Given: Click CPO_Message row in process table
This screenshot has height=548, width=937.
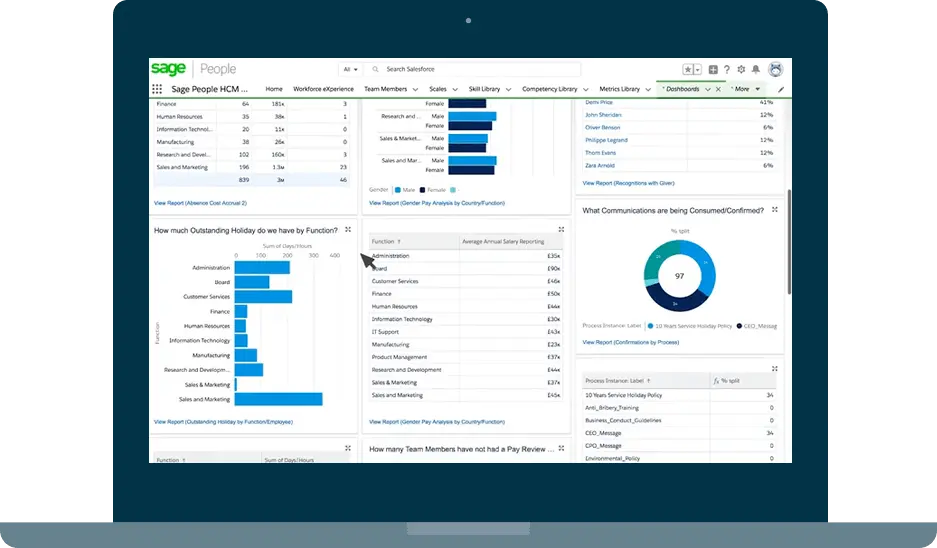Looking at the screenshot, I should [679, 446].
